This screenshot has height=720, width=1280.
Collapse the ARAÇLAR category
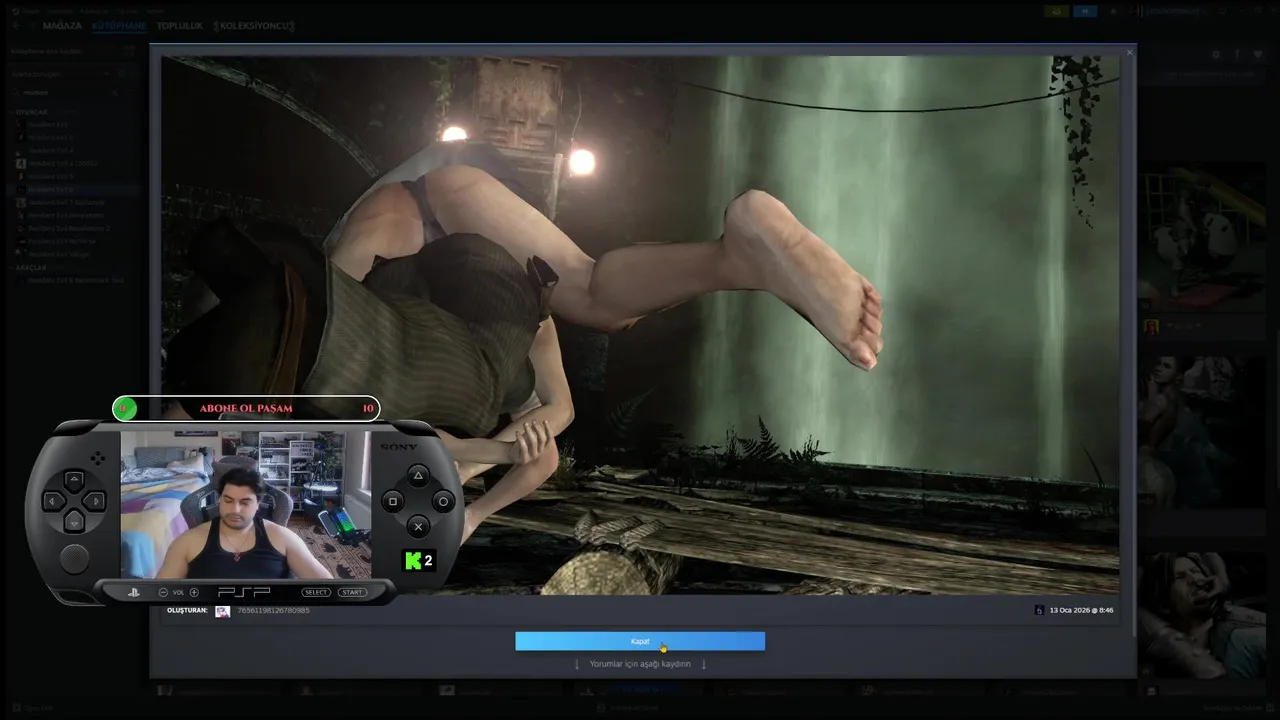31,268
